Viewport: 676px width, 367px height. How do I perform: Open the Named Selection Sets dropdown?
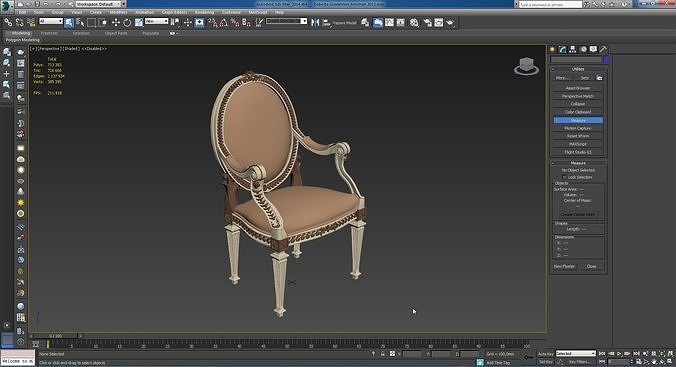coord(286,21)
